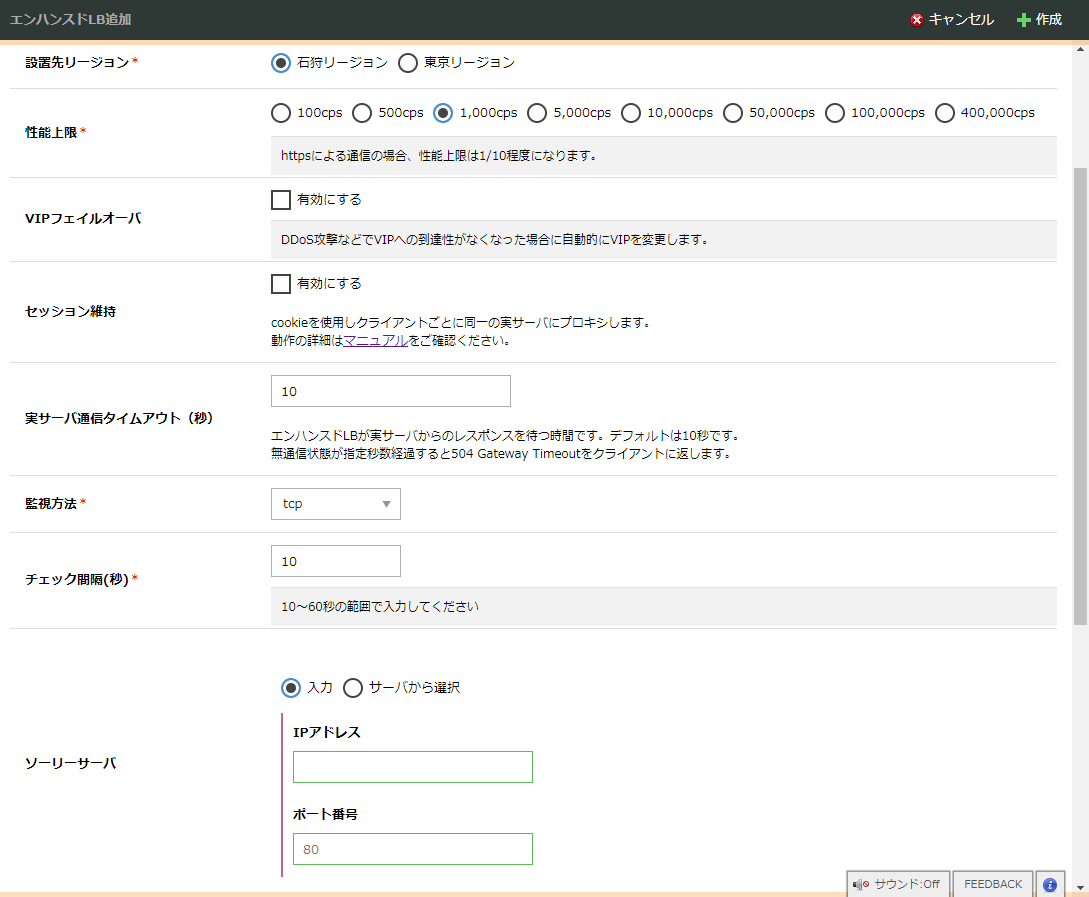Open the FEEDBACK panel
1089x897 pixels.
pos(992,884)
